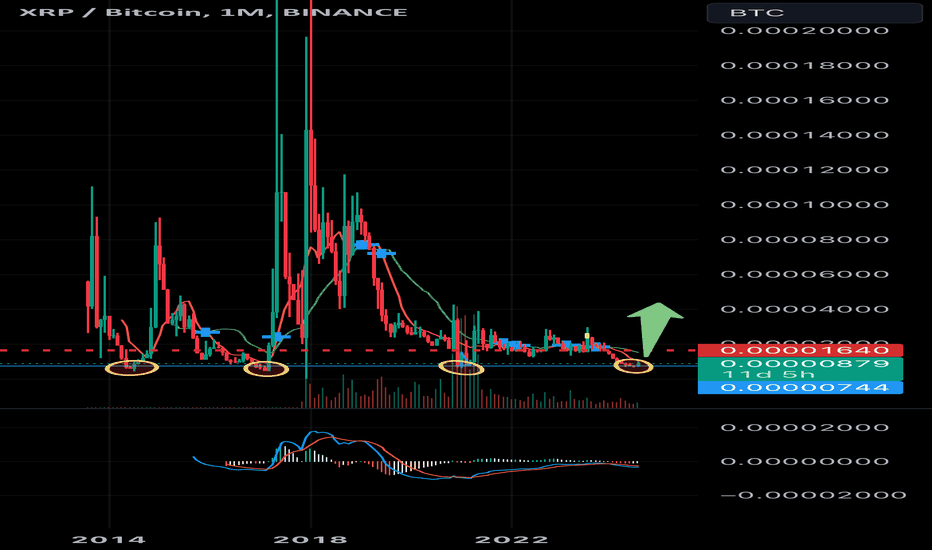Click the 2022 time axis label
This screenshot has height=550, width=932.
pyautogui.click(x=512, y=540)
